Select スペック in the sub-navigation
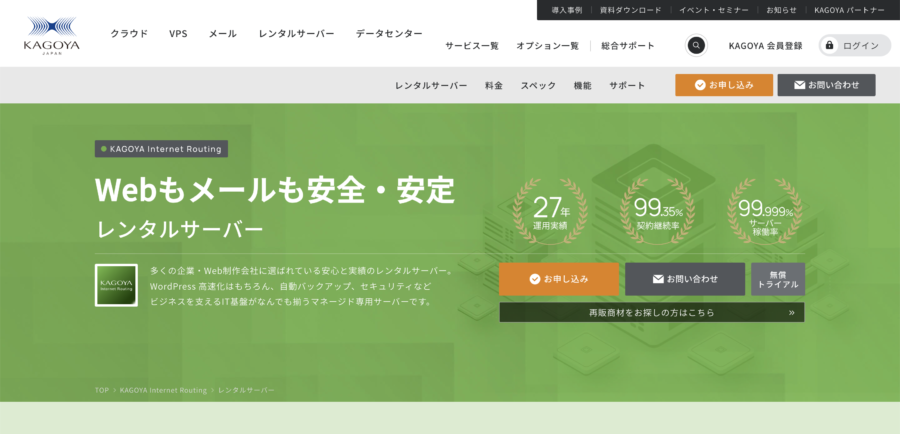Image resolution: width=900 pixels, height=434 pixels. click(x=538, y=86)
